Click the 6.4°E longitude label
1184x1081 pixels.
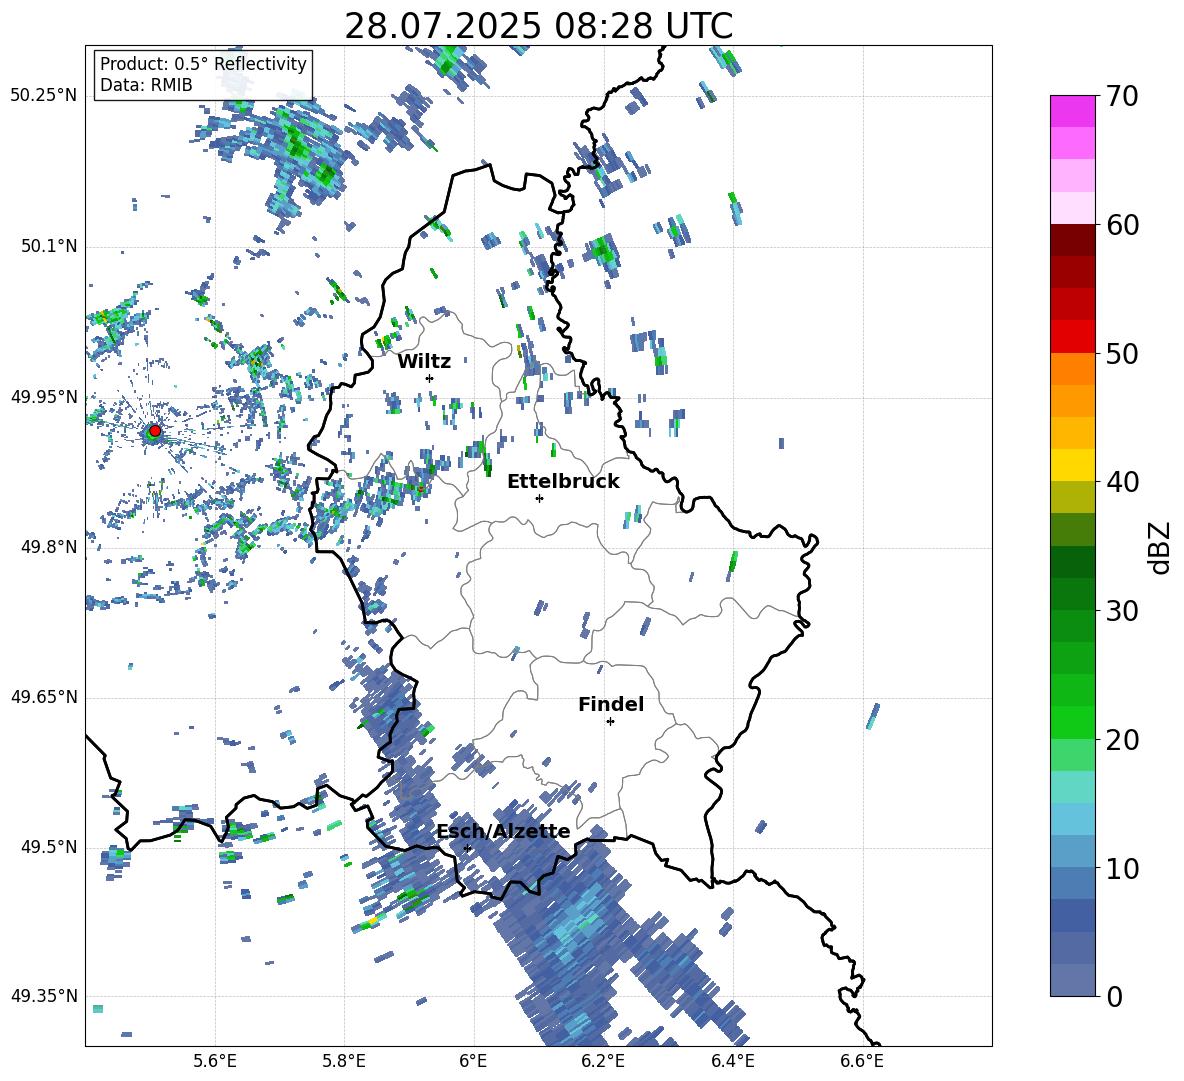(732, 1061)
